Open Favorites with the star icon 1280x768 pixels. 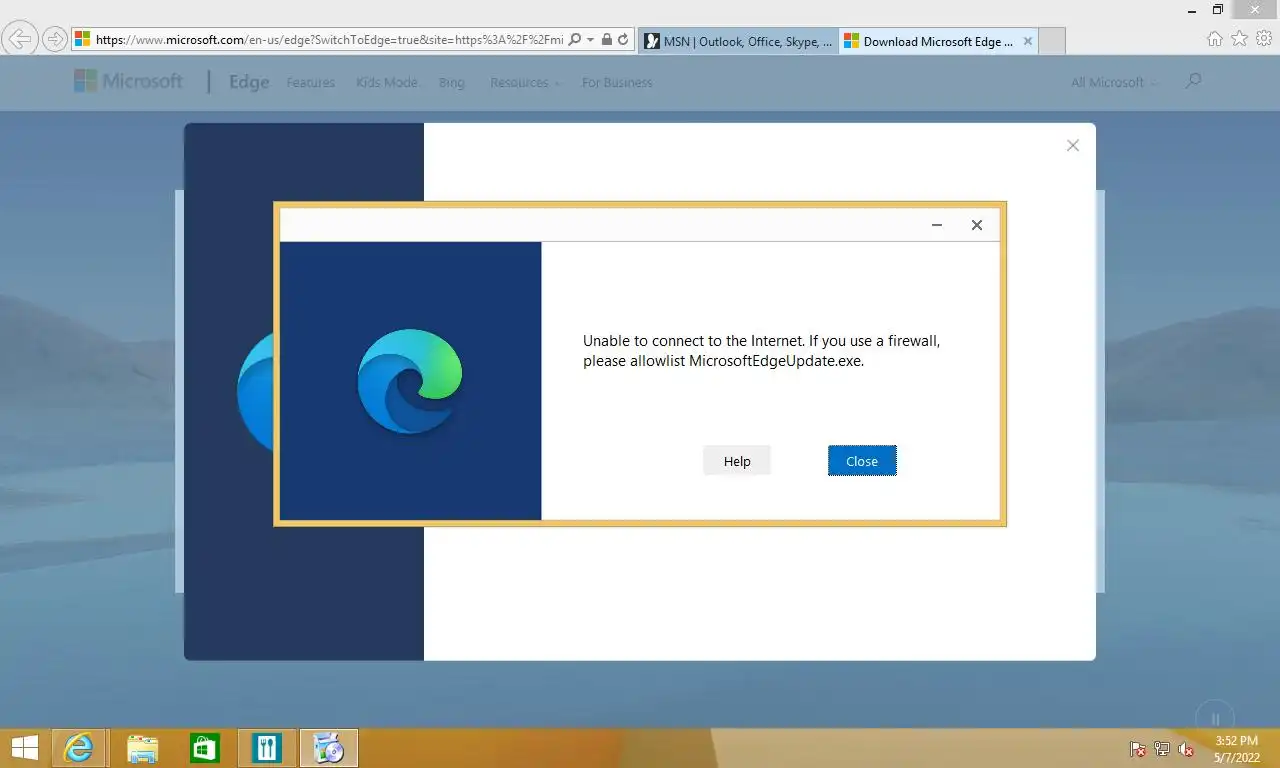tap(1240, 39)
